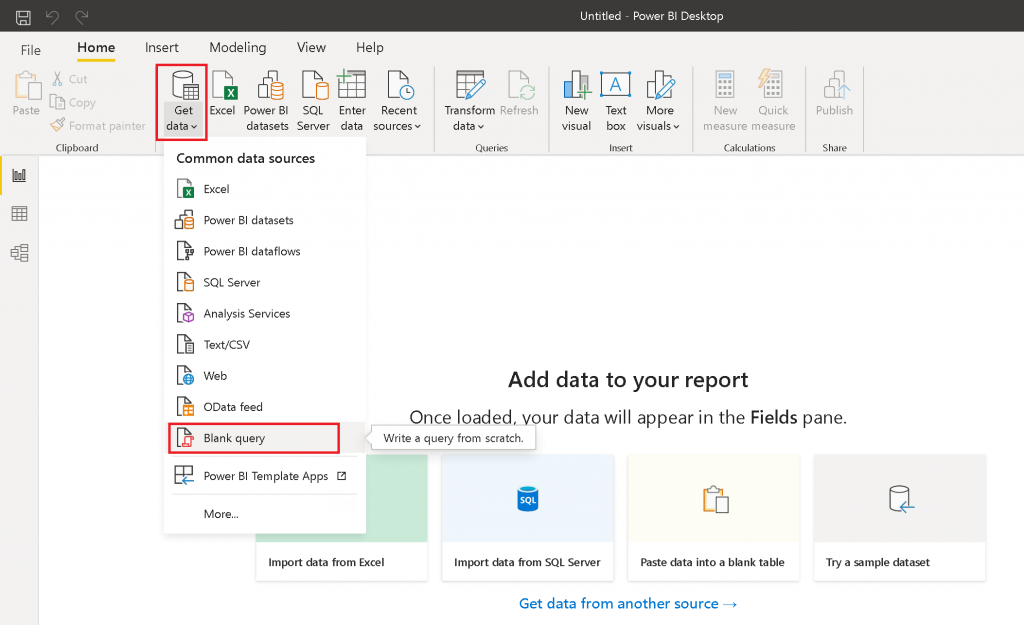Click the Try a sample dataset card
Viewport: 1024px width, 625px height.
[899, 517]
